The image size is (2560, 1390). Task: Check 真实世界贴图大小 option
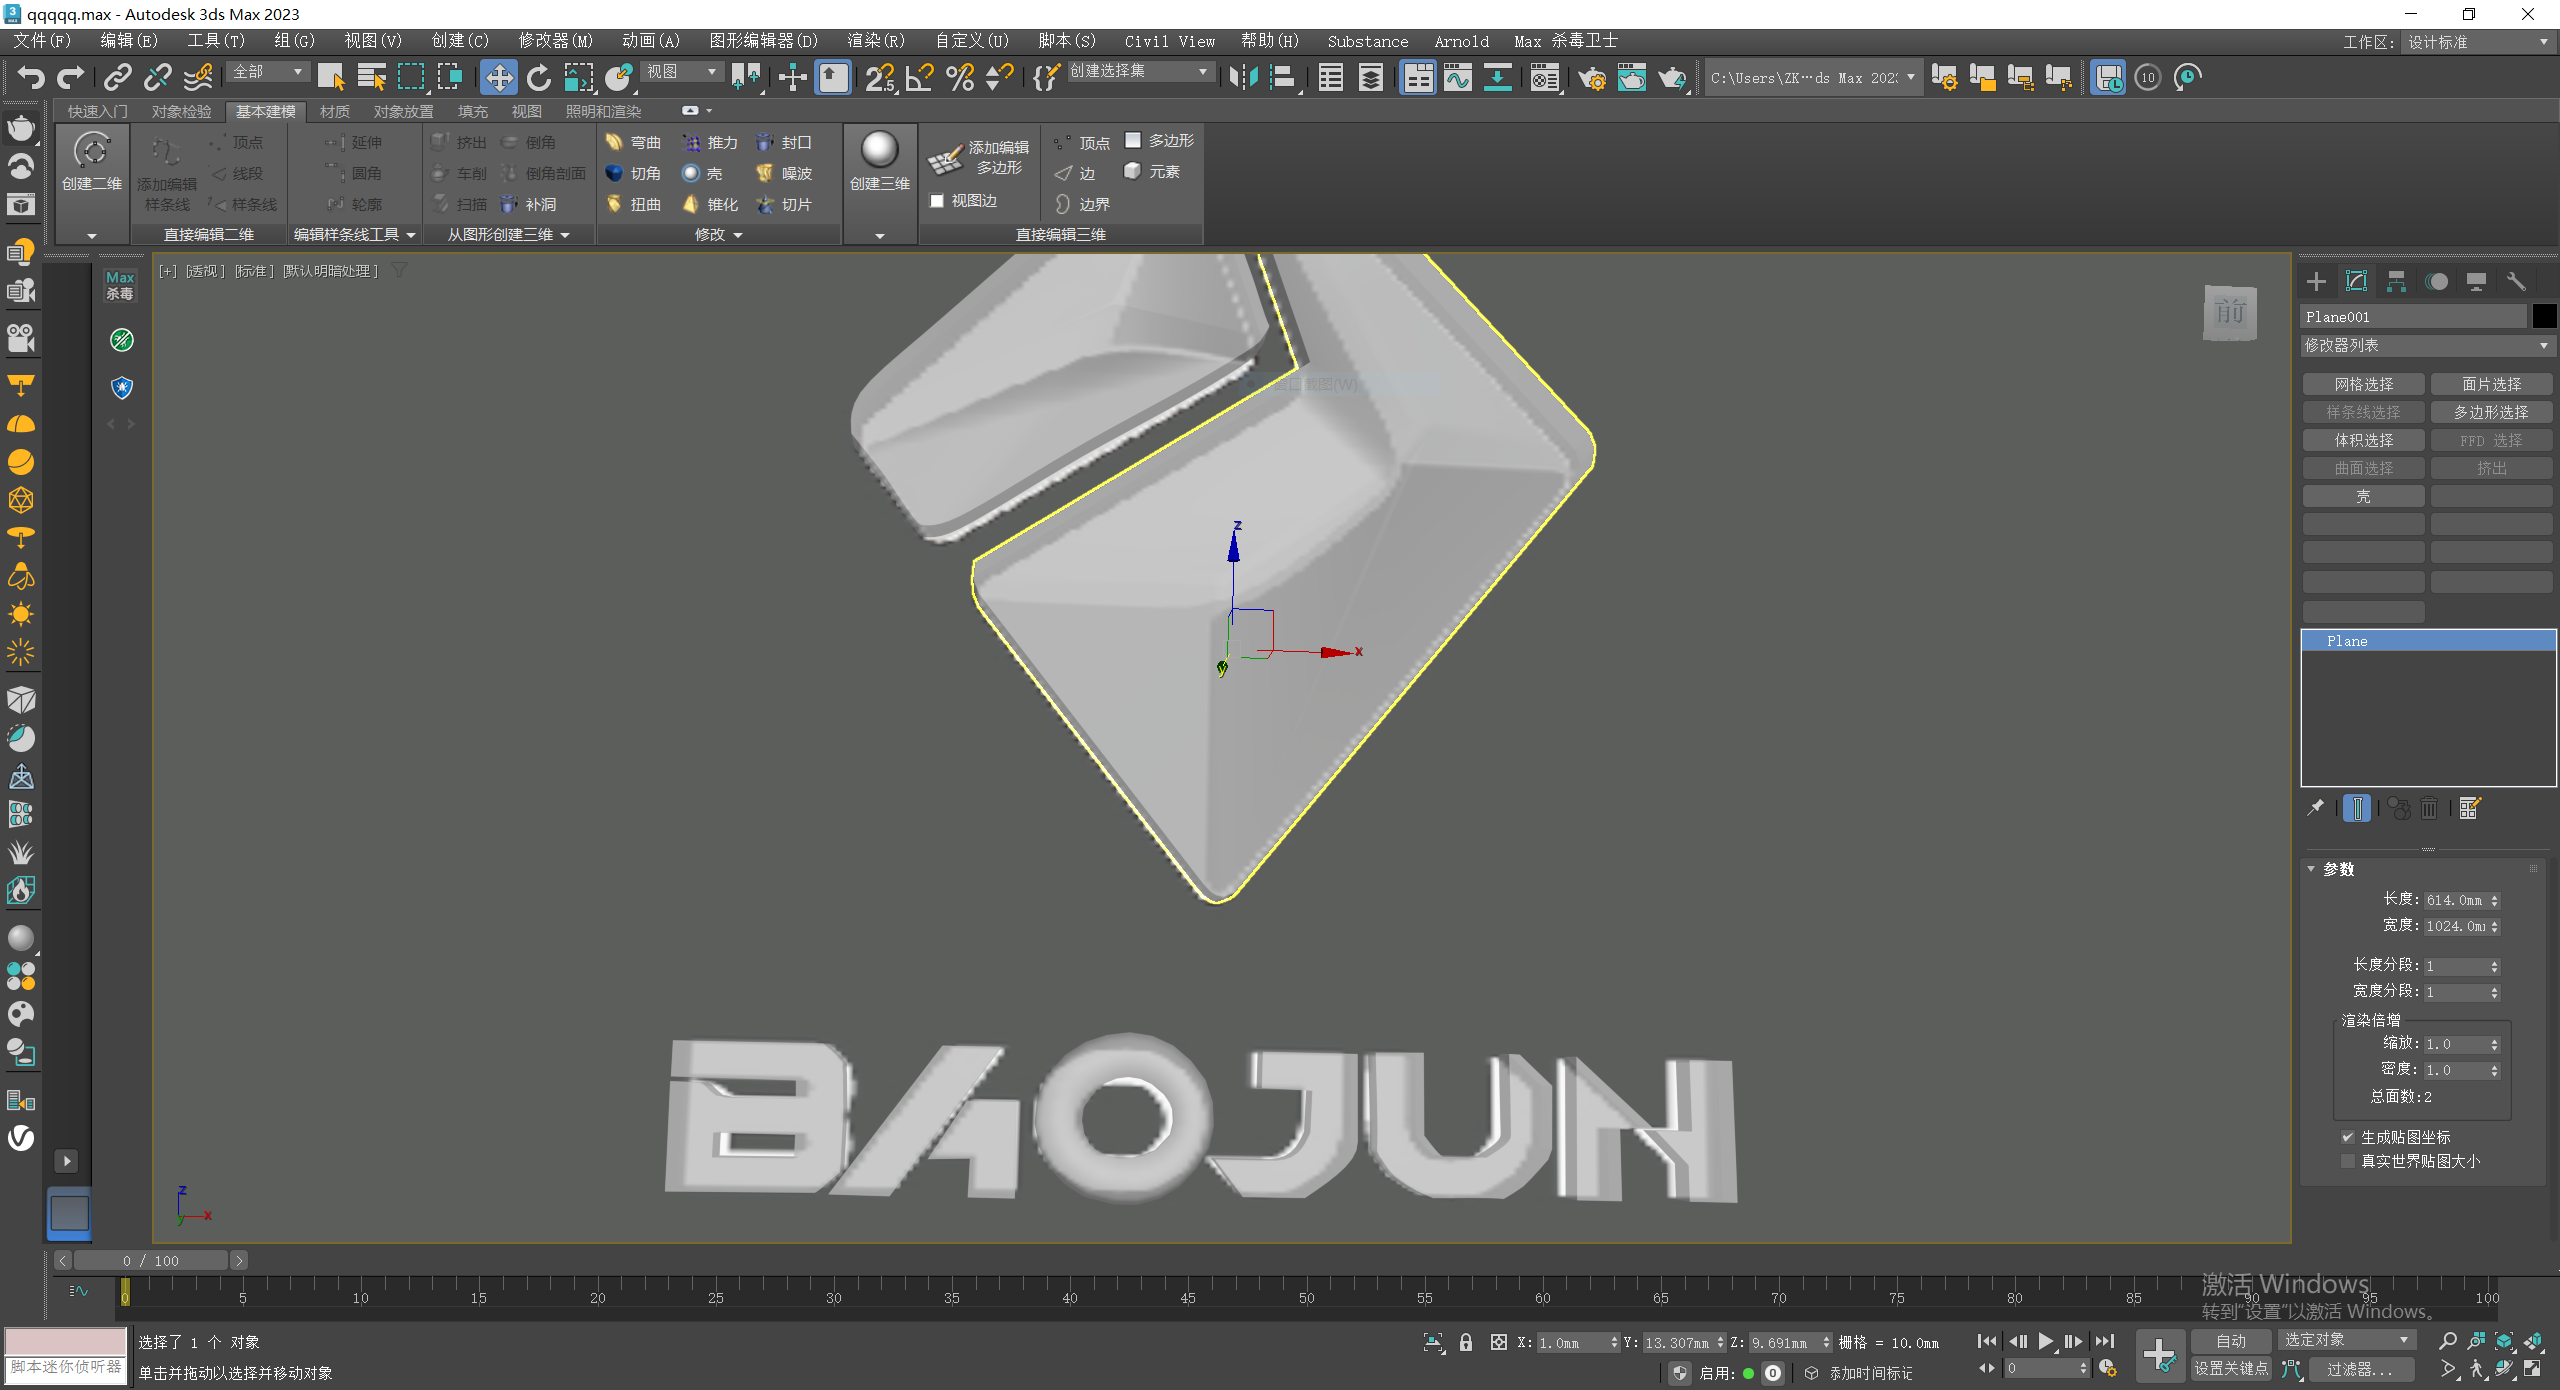click(2347, 1161)
